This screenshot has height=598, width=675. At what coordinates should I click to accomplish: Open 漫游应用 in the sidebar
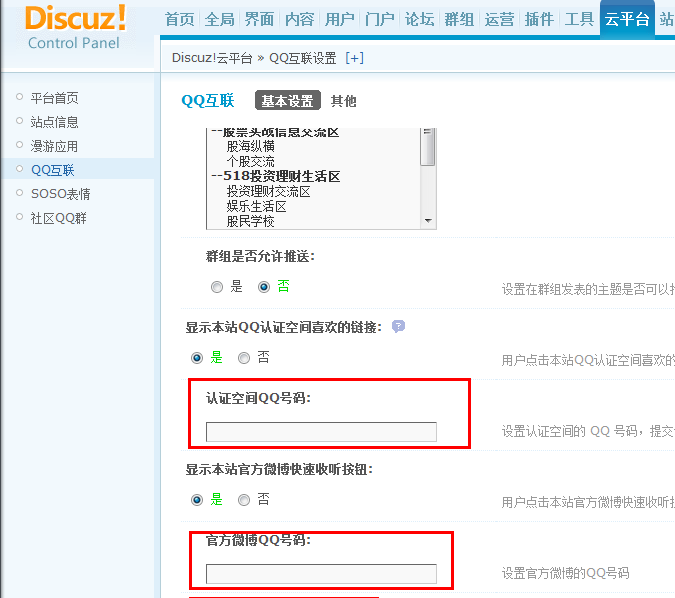[x=54, y=146]
